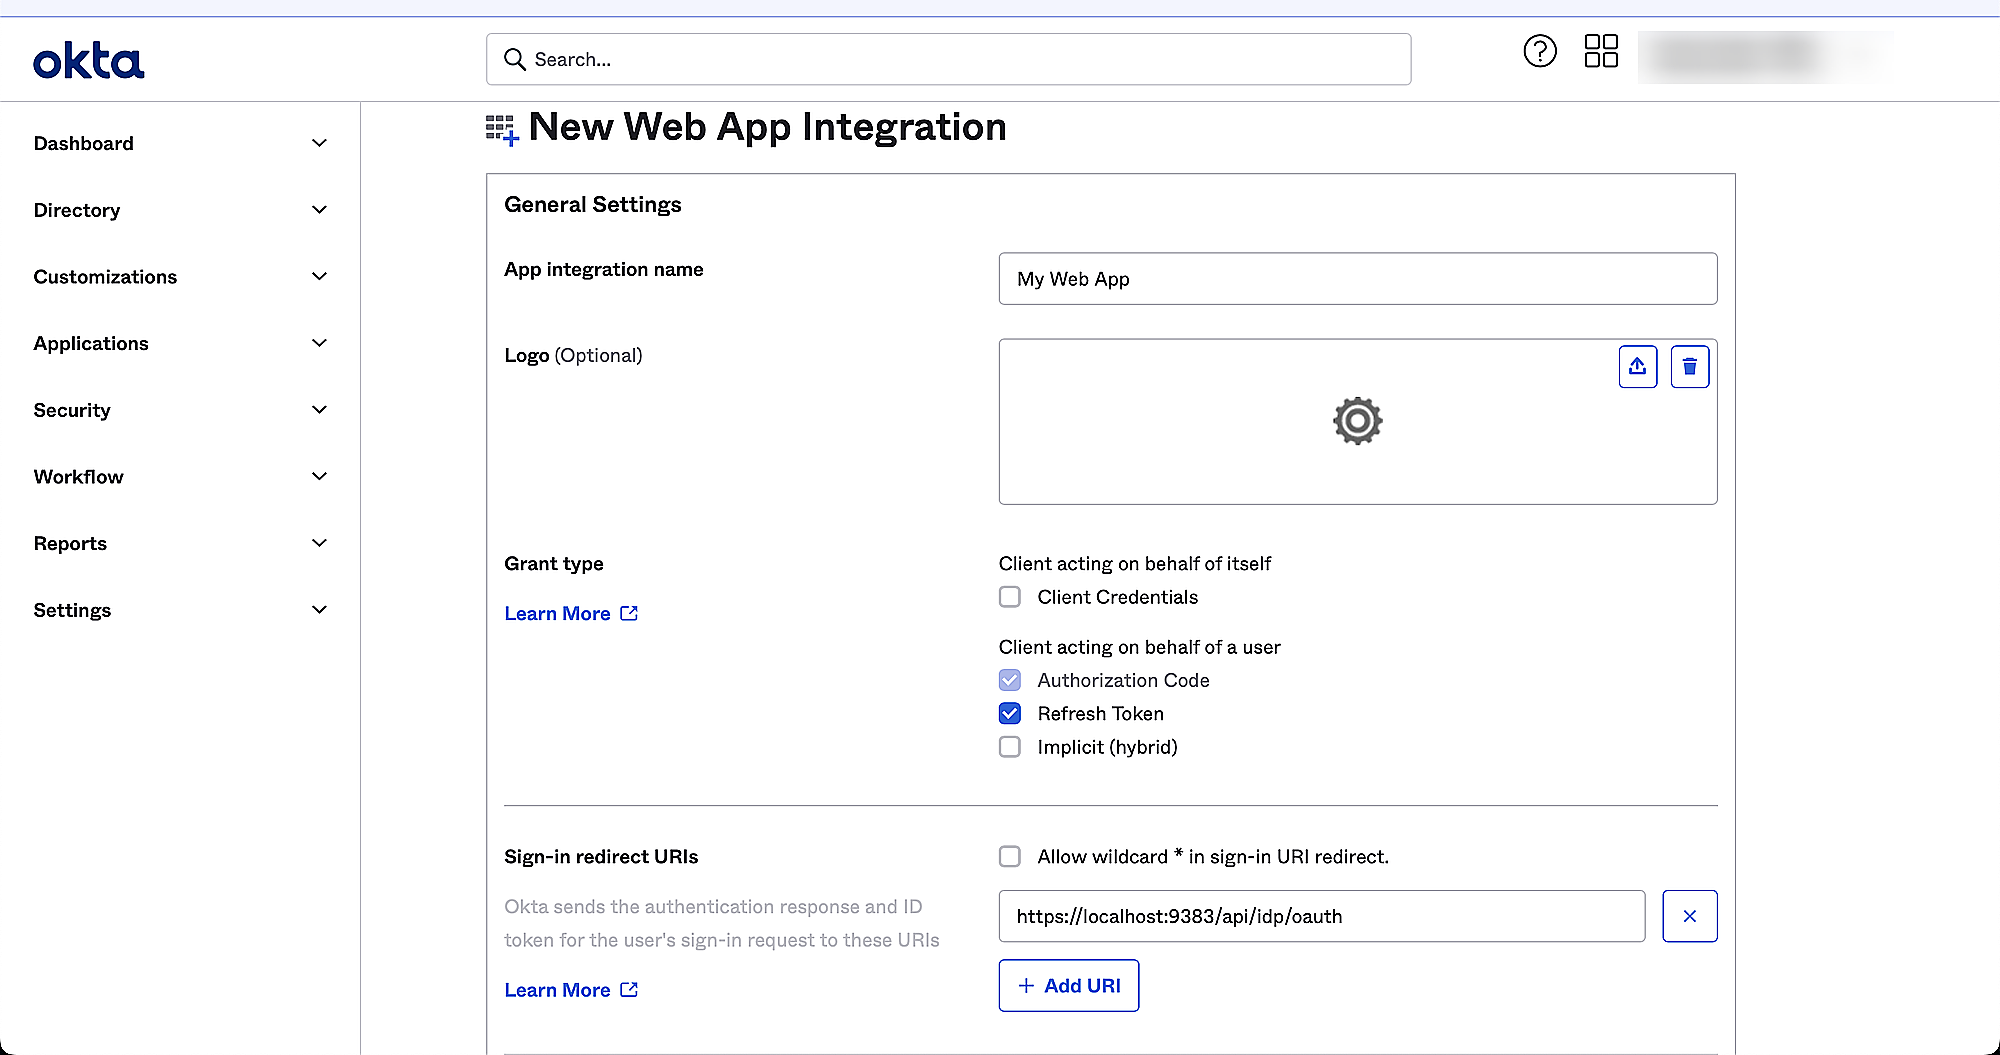Viewport: 2000px width, 1055px height.
Task: Click the search magnifier icon
Action: pos(515,60)
